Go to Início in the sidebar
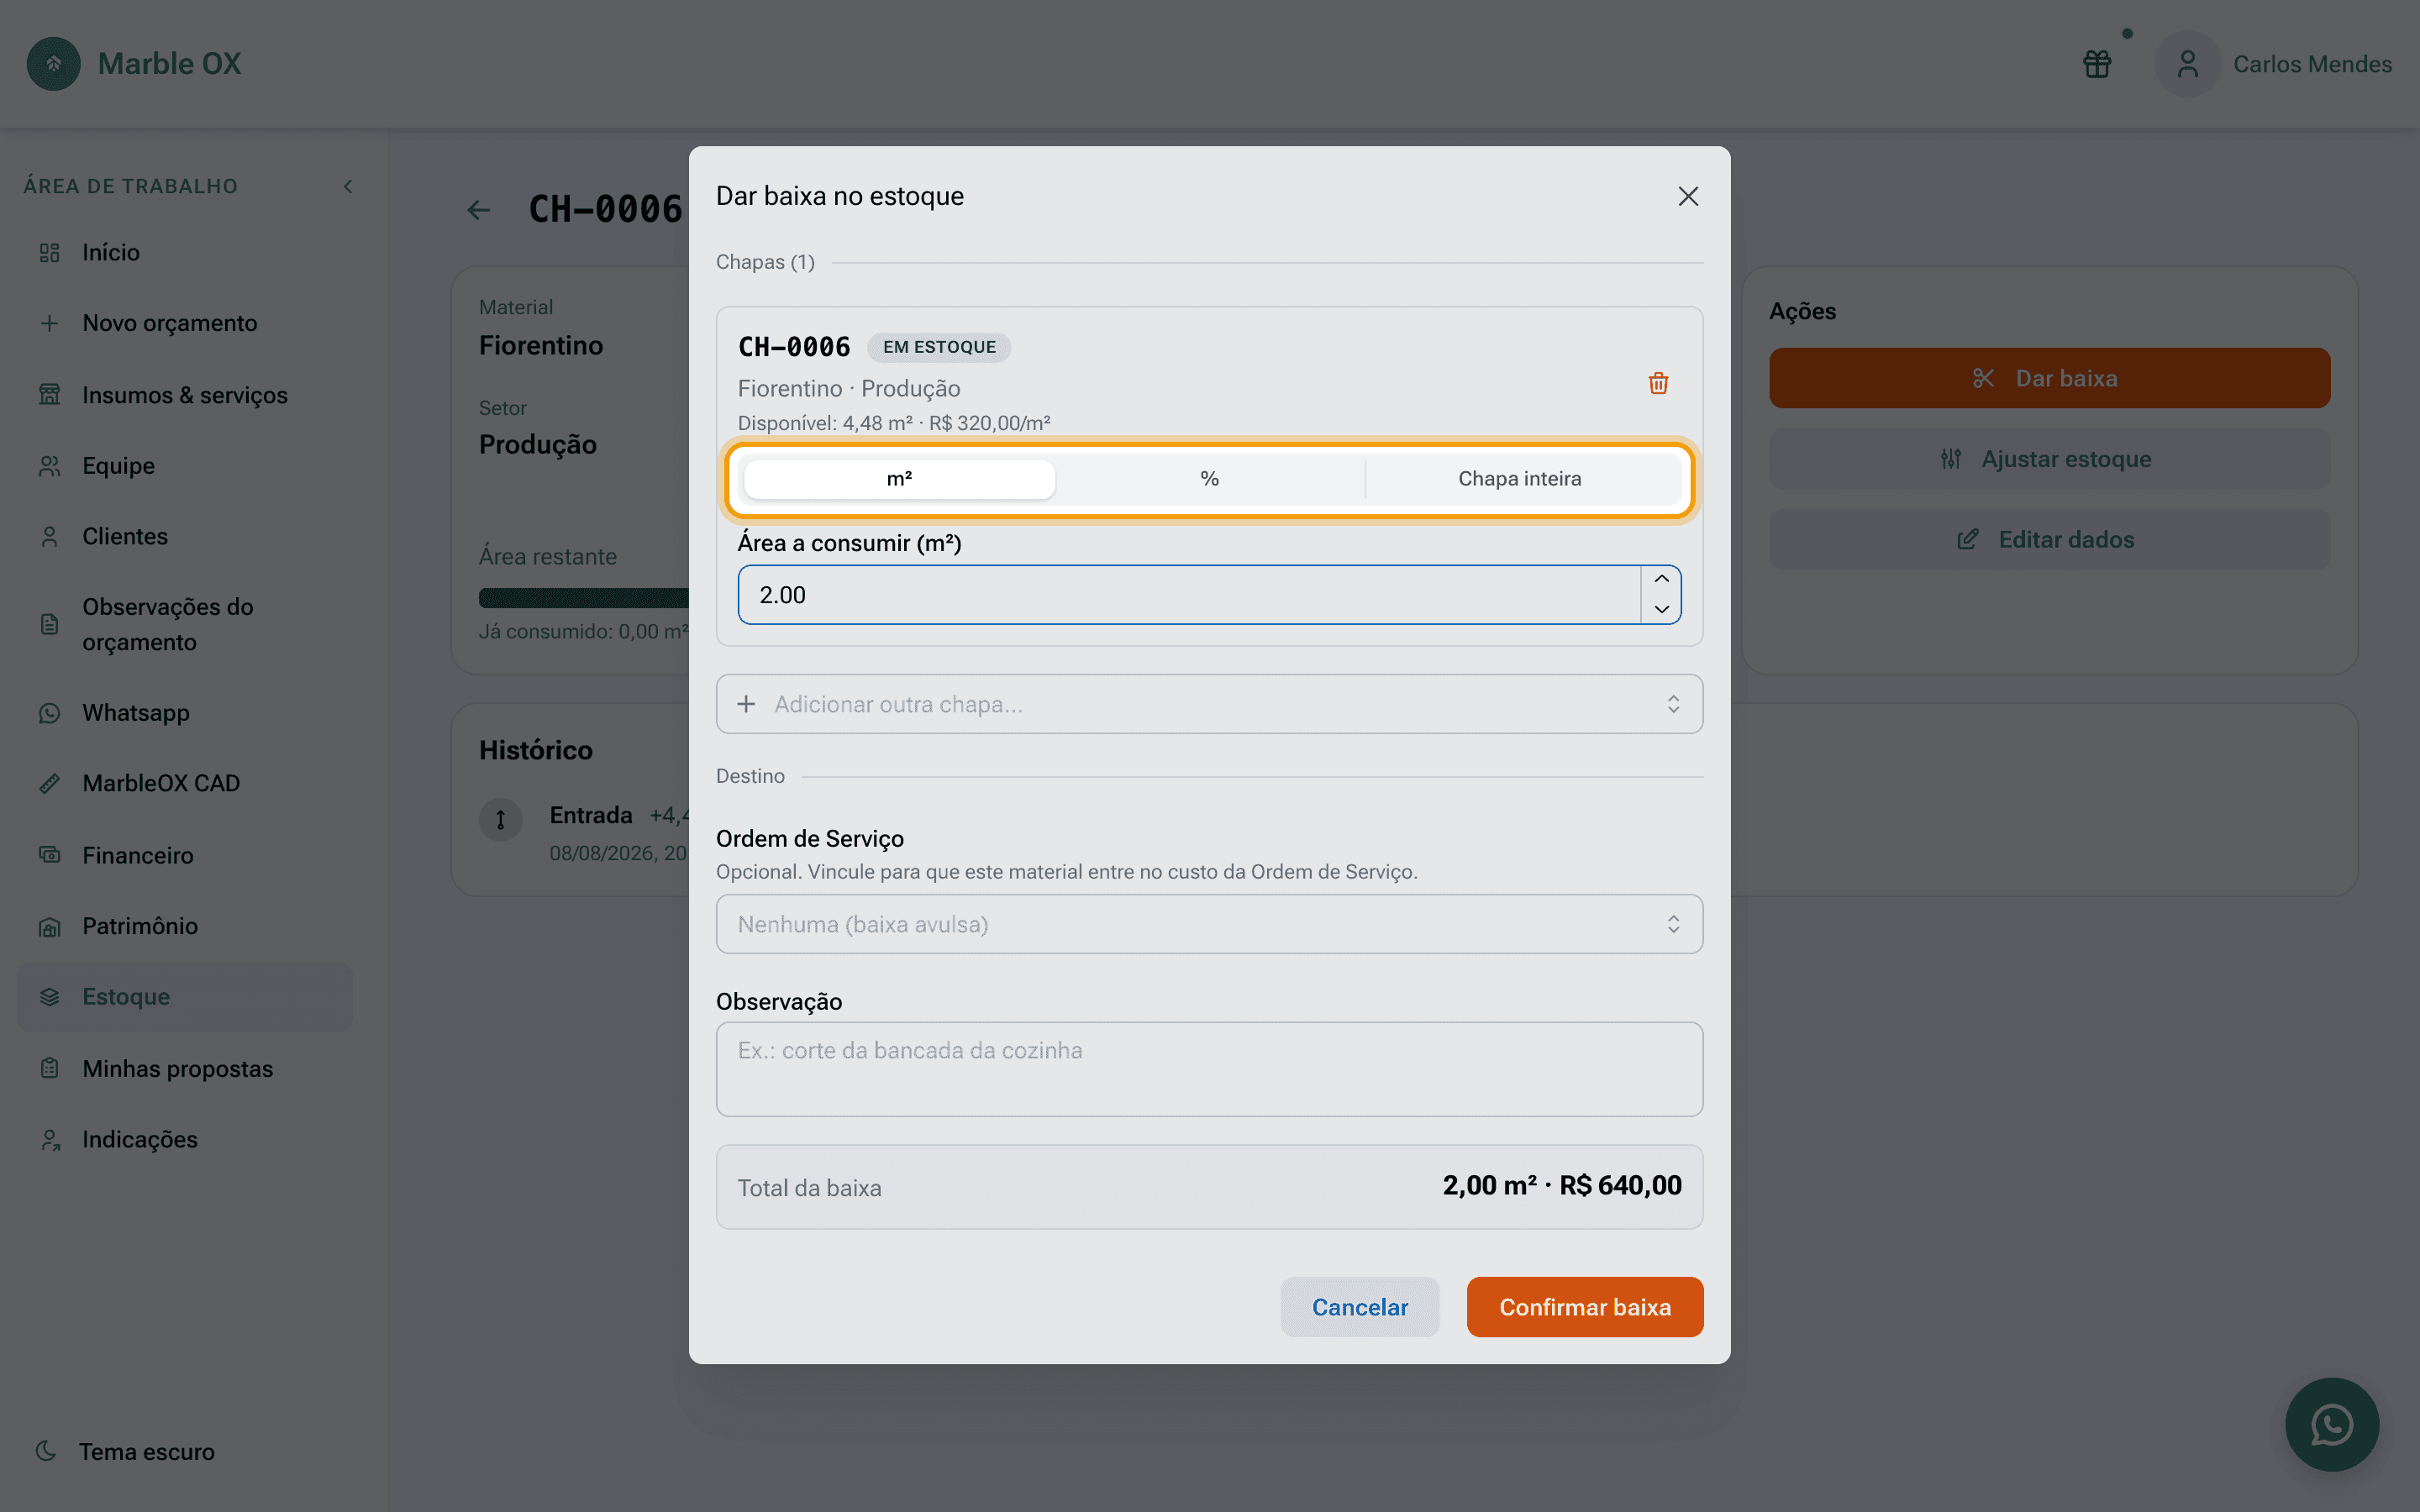Screen dimensions: 2420x1512 coord(184,253)
